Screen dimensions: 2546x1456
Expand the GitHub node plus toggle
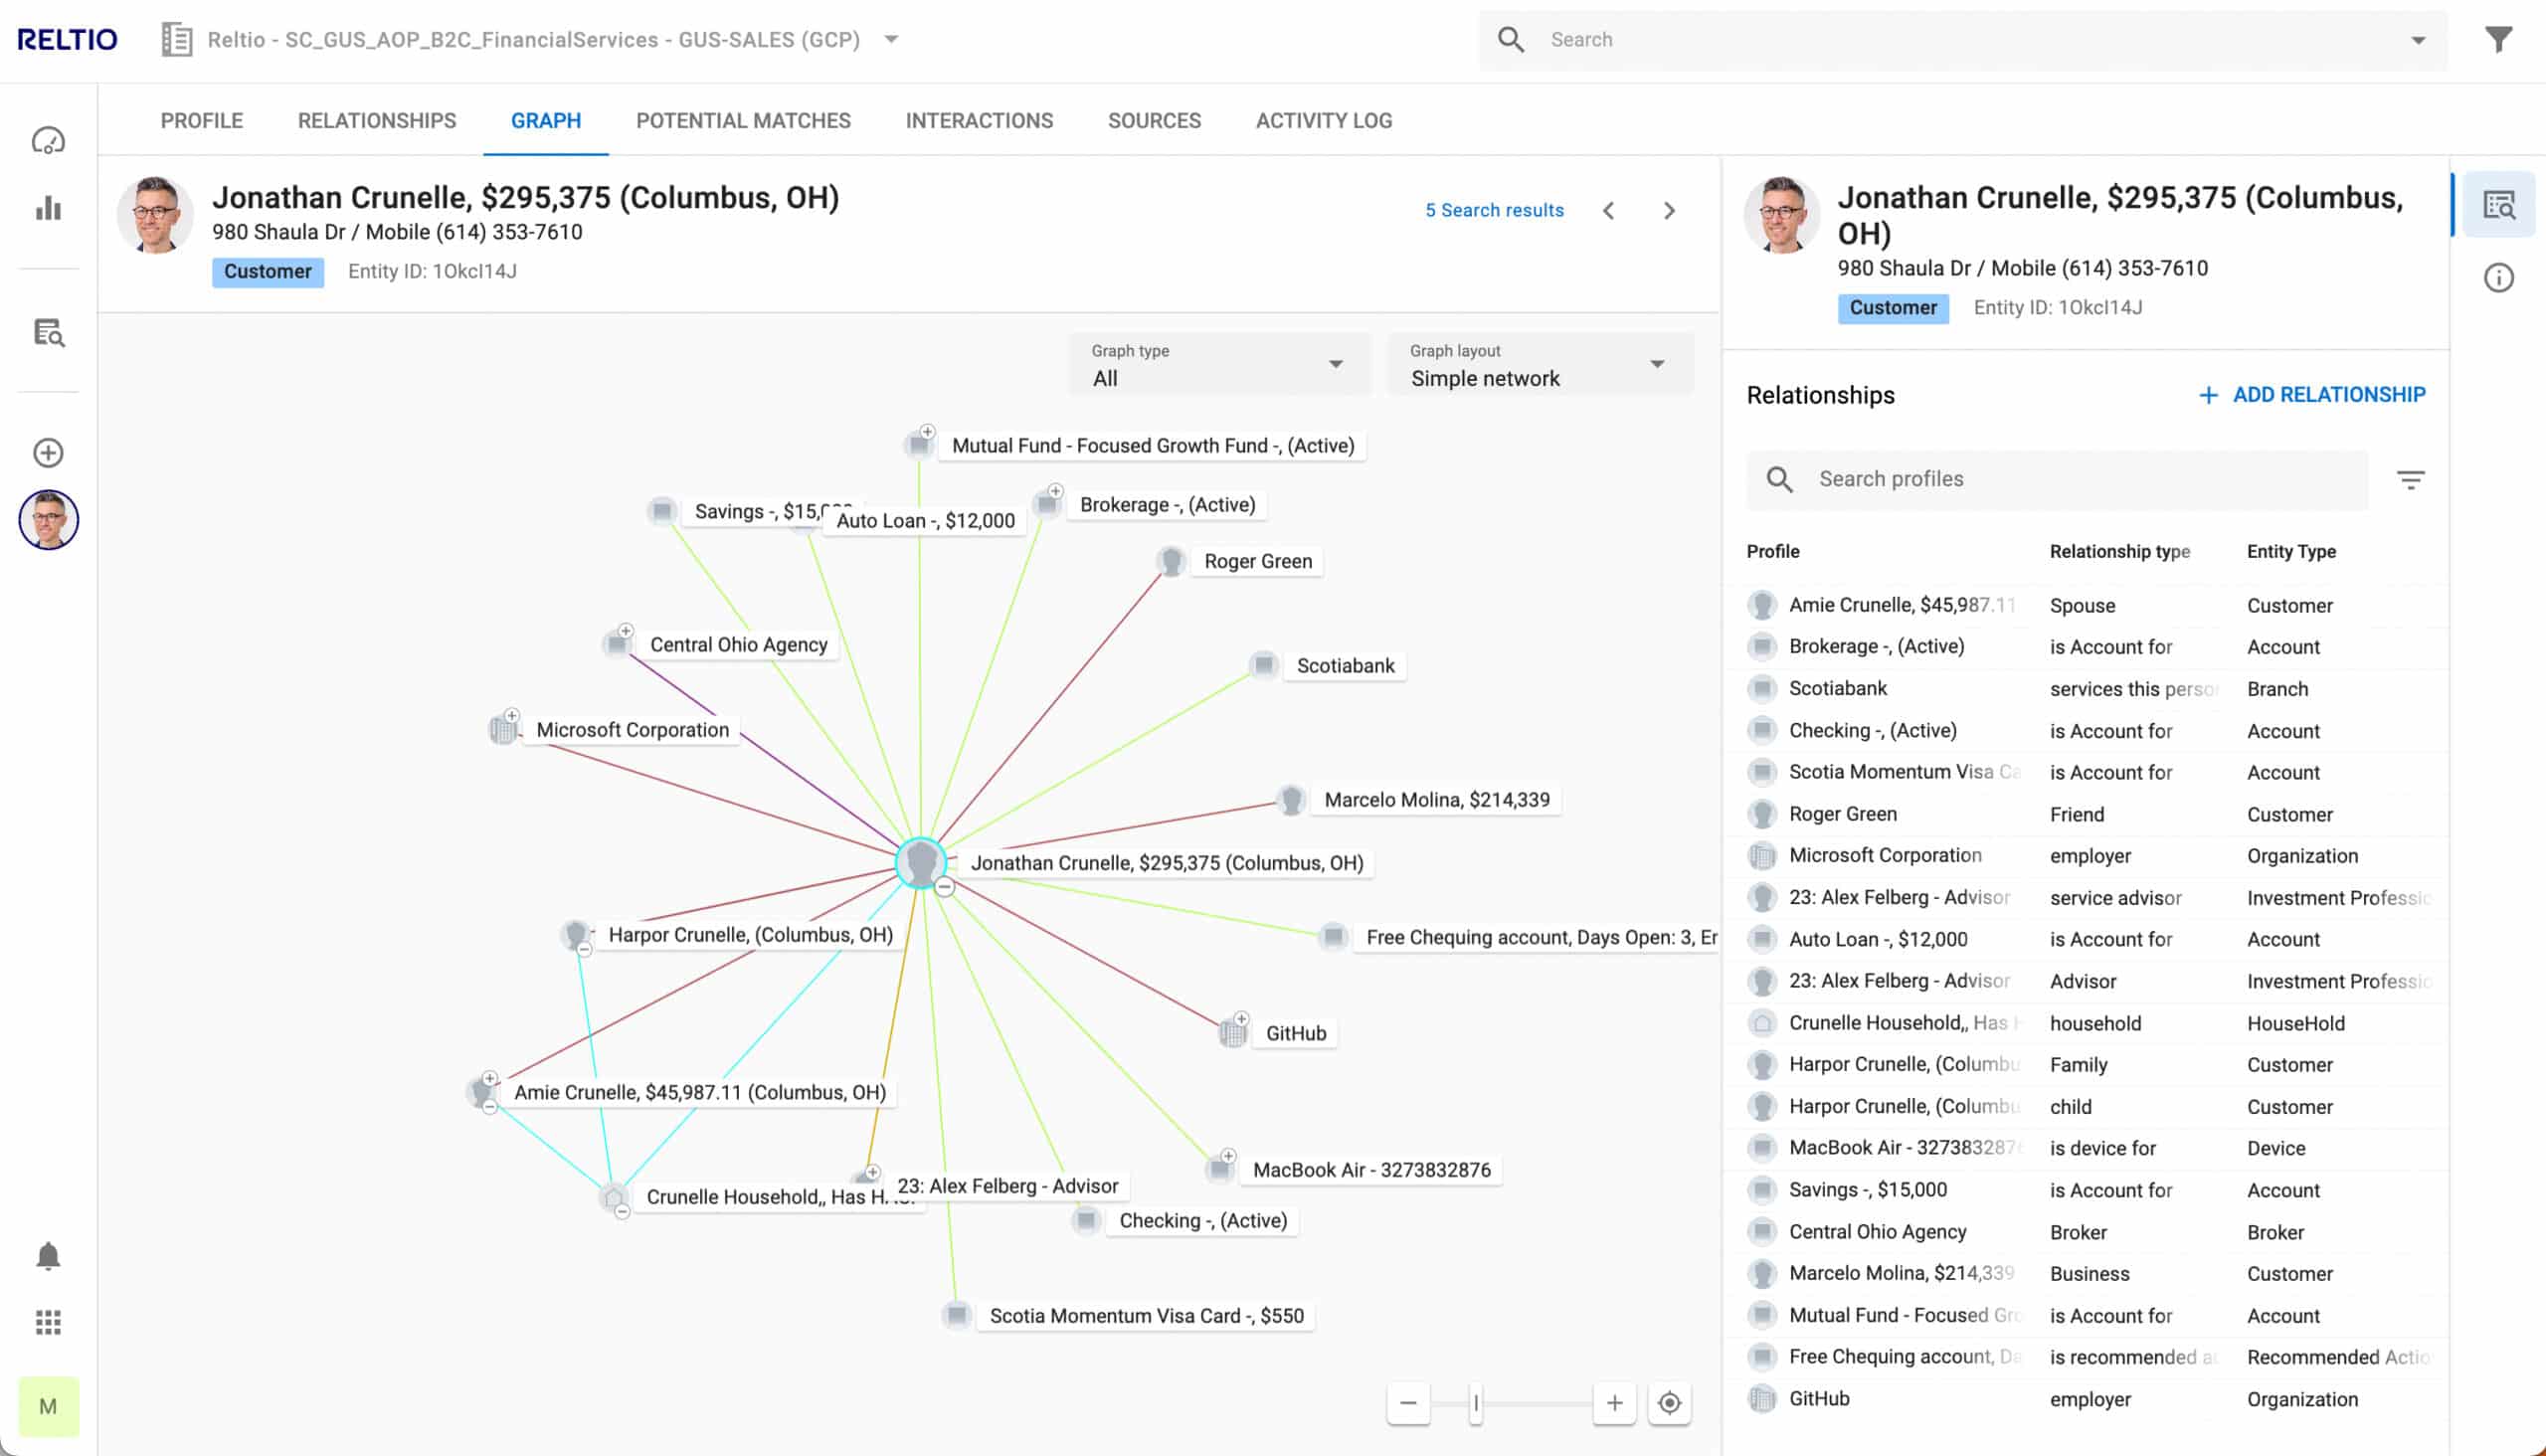[x=1241, y=1019]
